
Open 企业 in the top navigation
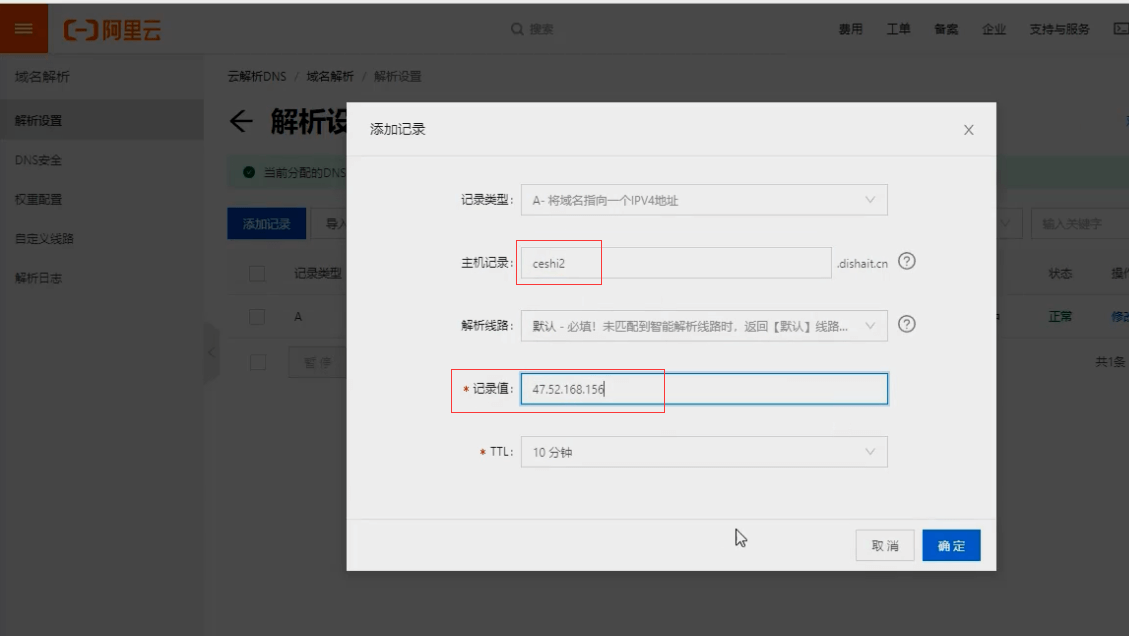(994, 29)
